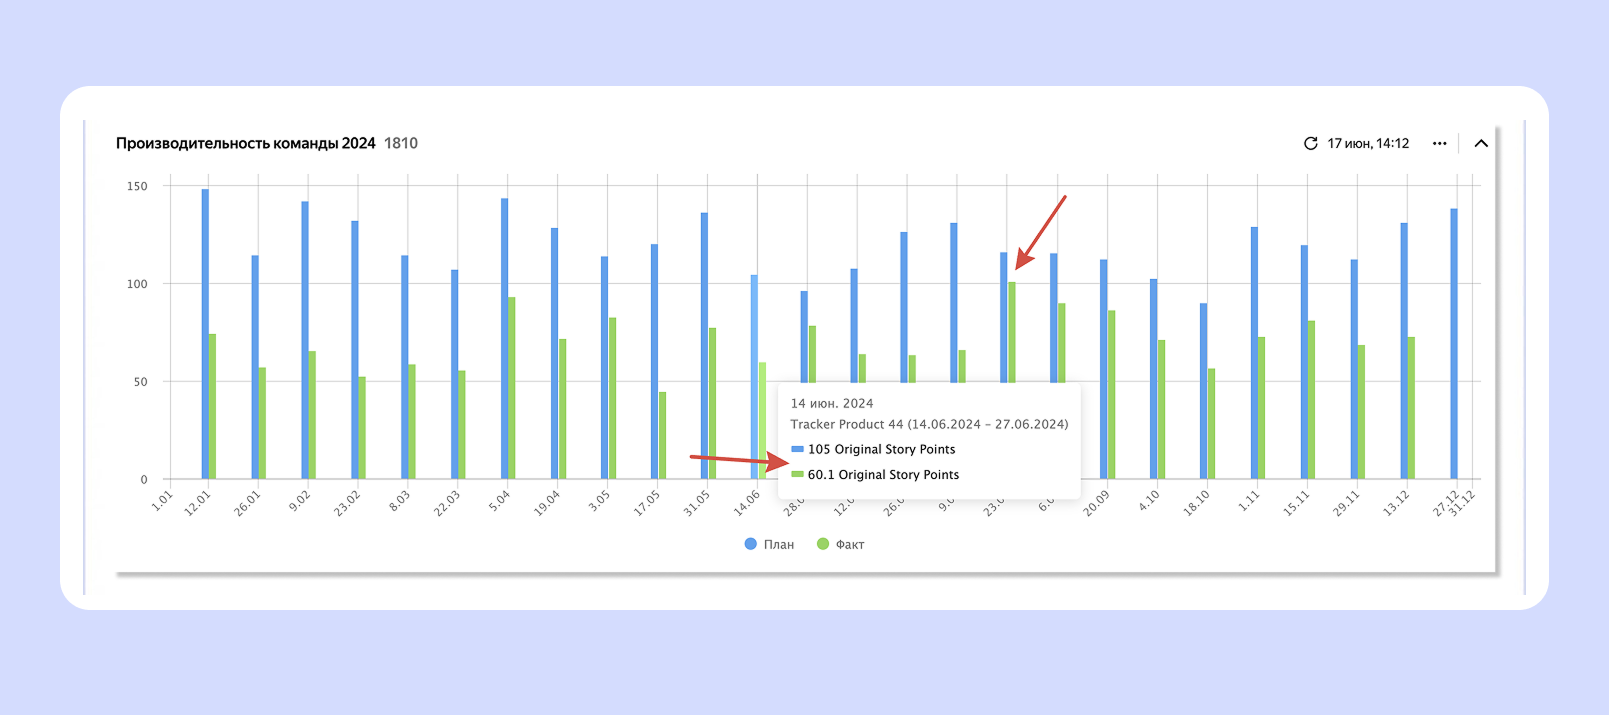Click the 20.09 x-axis date label
Viewport: 1609px width, 715px height.
click(1096, 502)
